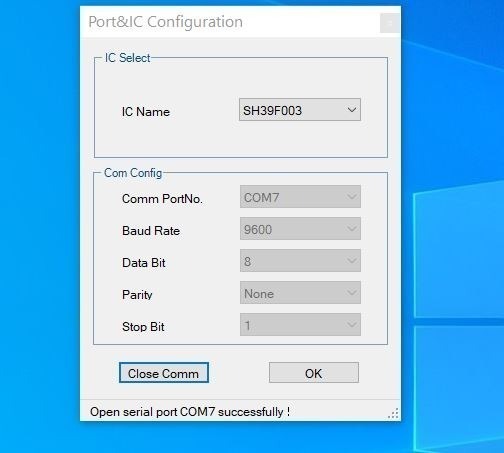Click the Baud Rate label
This screenshot has width=504, height=453.
(151, 231)
